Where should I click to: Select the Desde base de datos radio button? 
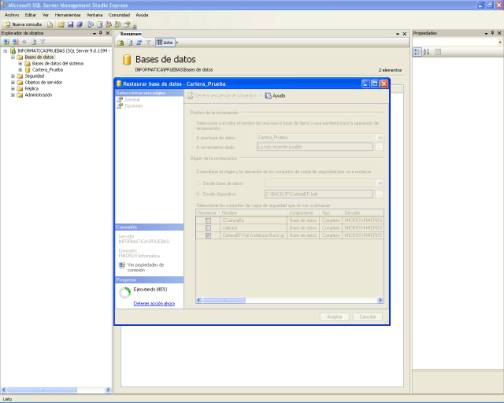[x=199, y=184]
